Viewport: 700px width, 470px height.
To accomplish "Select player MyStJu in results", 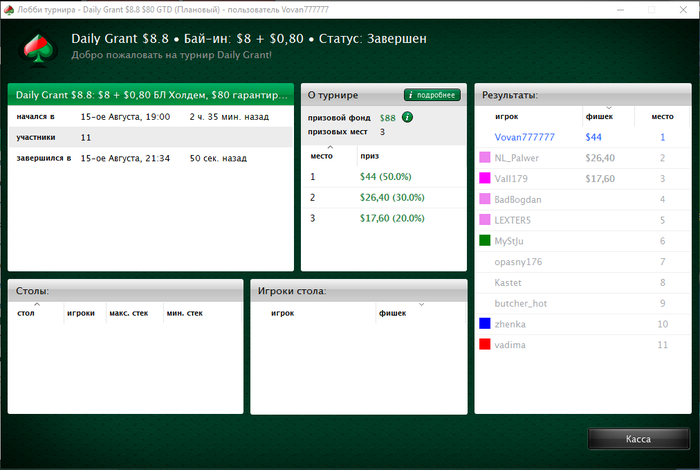I will (508, 241).
